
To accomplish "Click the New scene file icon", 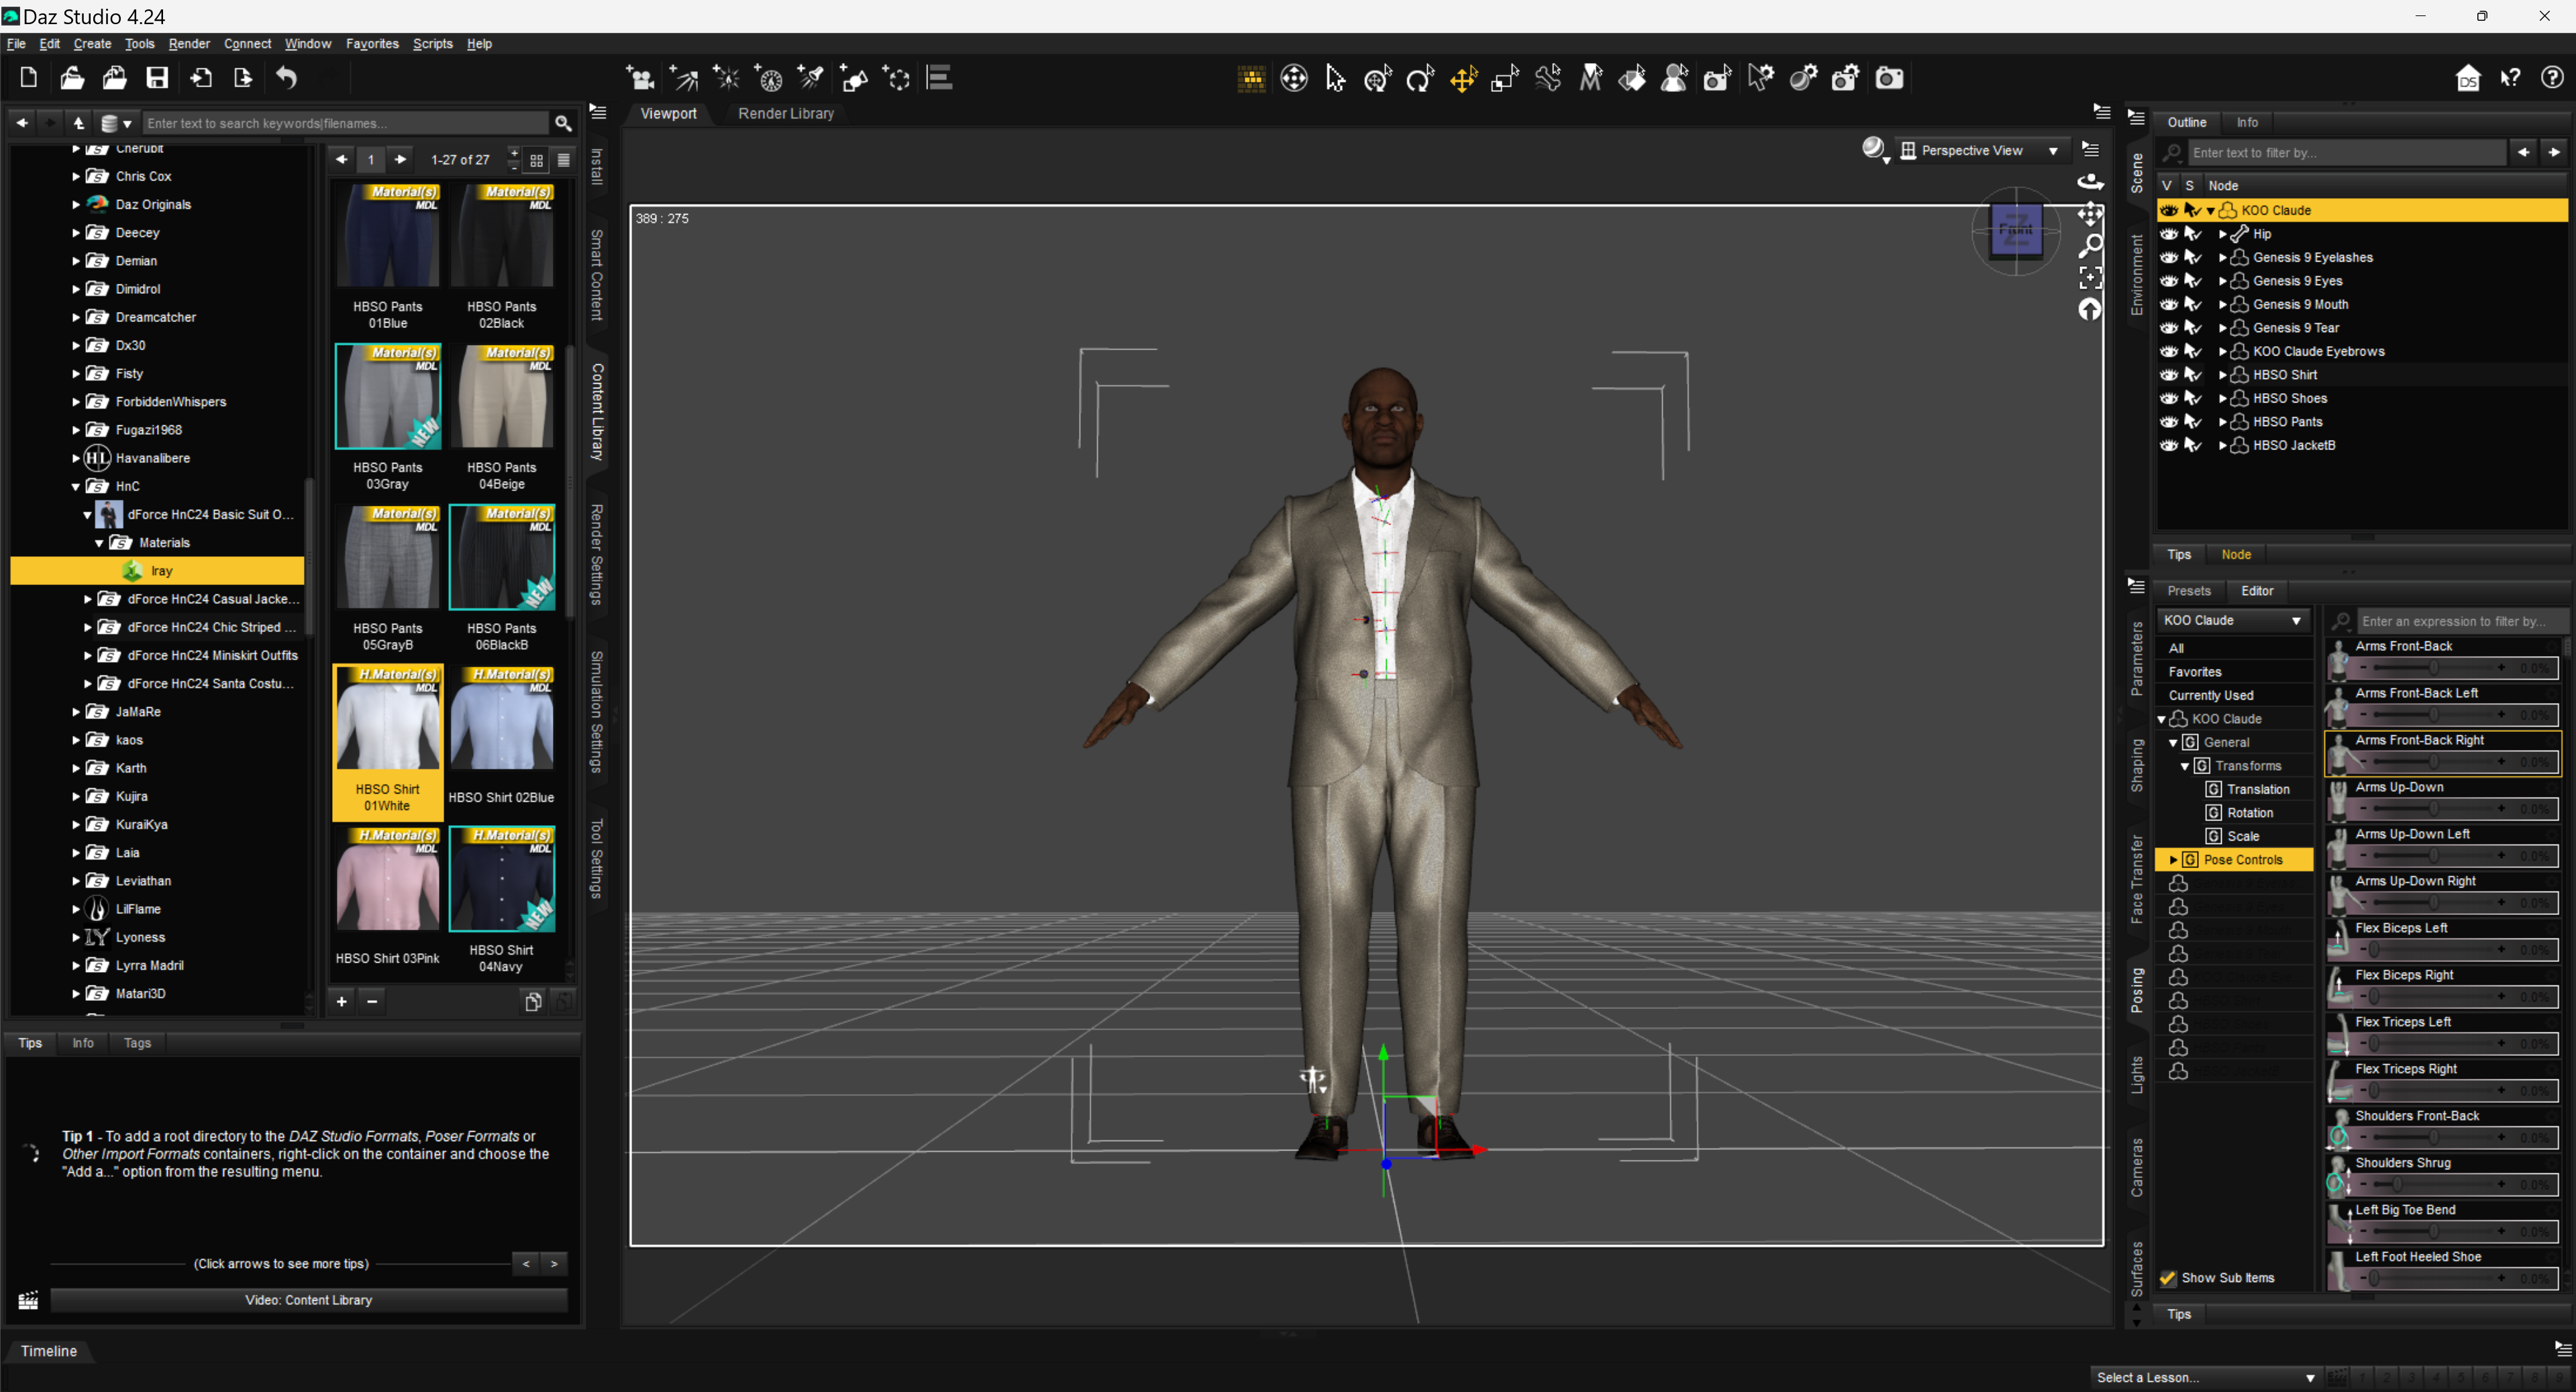I will (x=28, y=78).
